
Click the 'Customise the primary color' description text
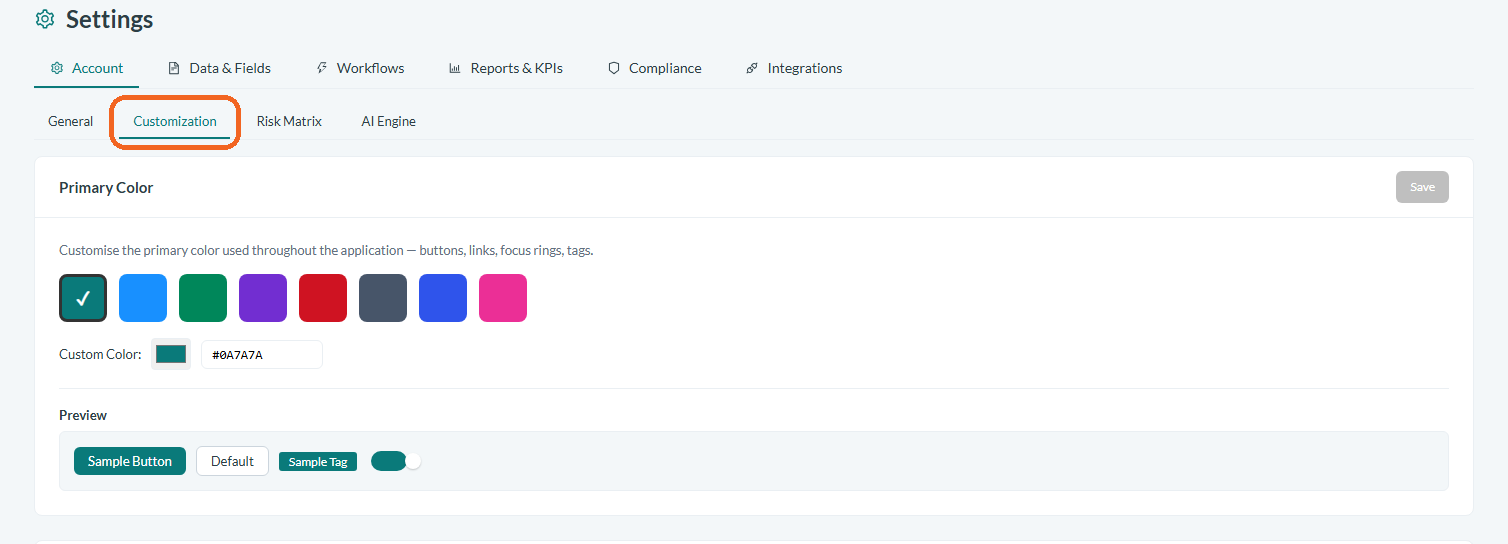tap(326, 250)
